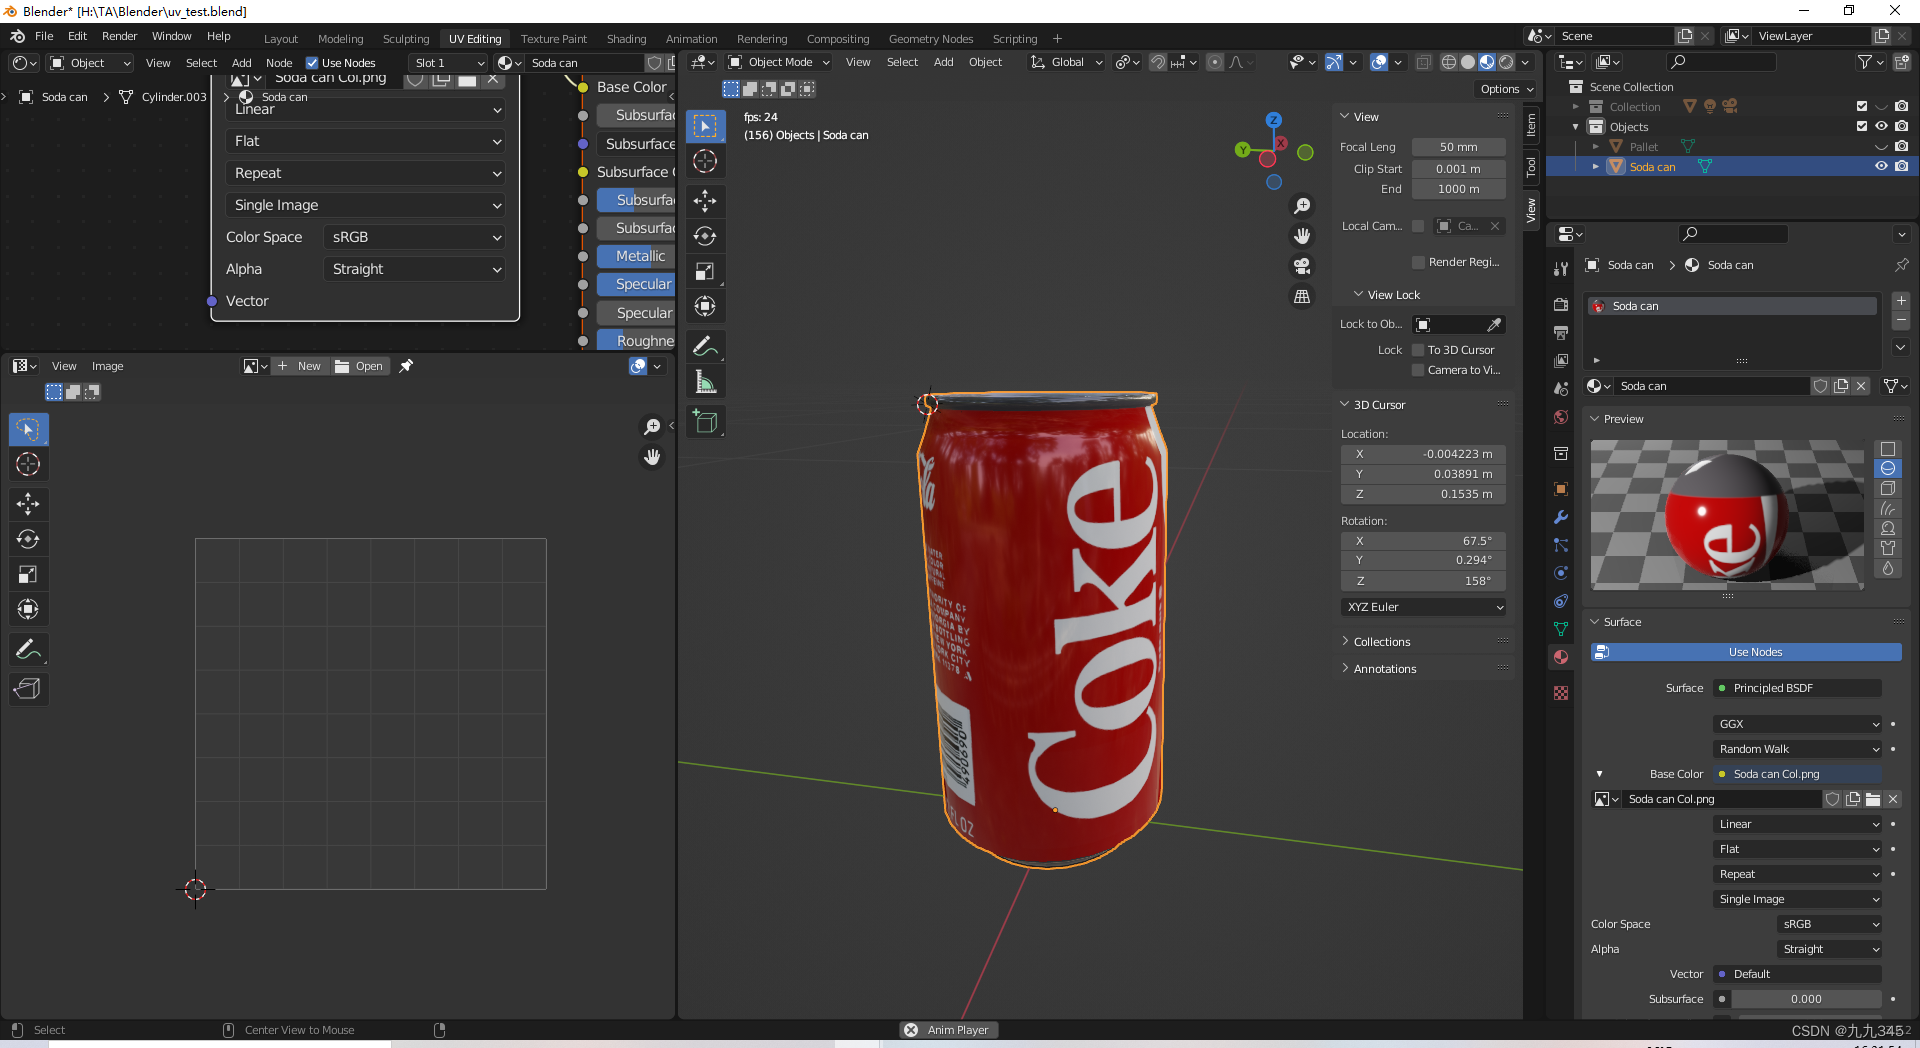Select the Annotate tool in 3D viewport
Image resolution: width=1920 pixels, height=1048 pixels.
(705, 346)
